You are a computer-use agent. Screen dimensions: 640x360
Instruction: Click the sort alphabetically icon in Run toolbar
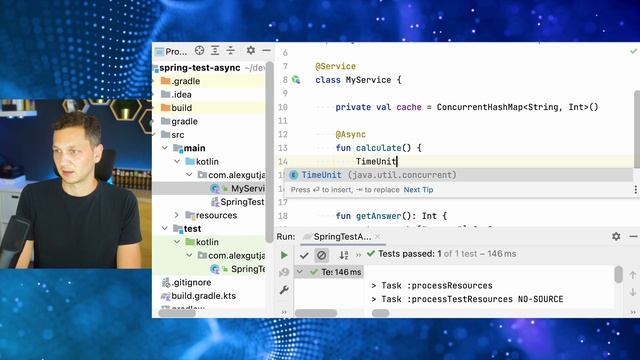344,256
